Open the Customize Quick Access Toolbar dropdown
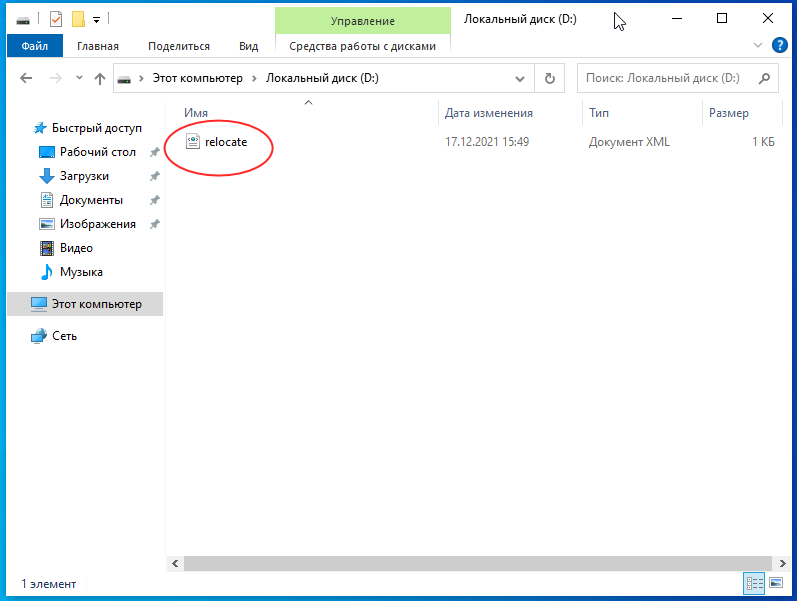Image resolution: width=797 pixels, height=601 pixels. point(96,20)
